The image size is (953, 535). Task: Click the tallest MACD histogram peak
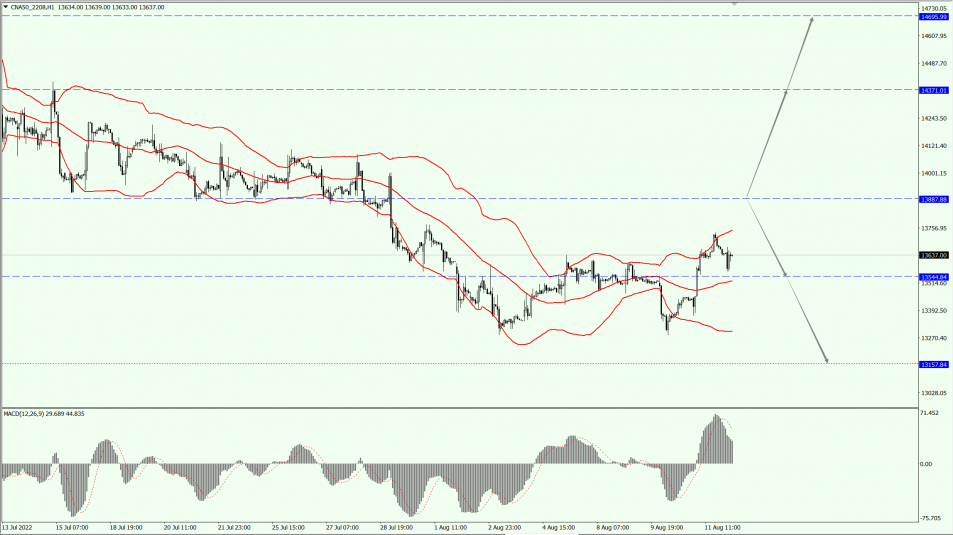[716, 418]
